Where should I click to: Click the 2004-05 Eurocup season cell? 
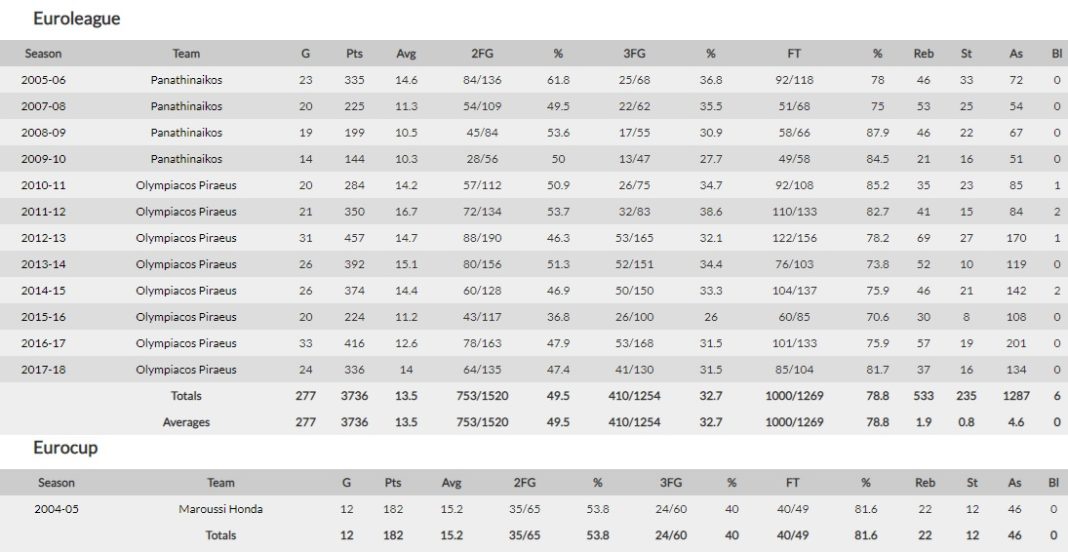pyautogui.click(x=56, y=509)
